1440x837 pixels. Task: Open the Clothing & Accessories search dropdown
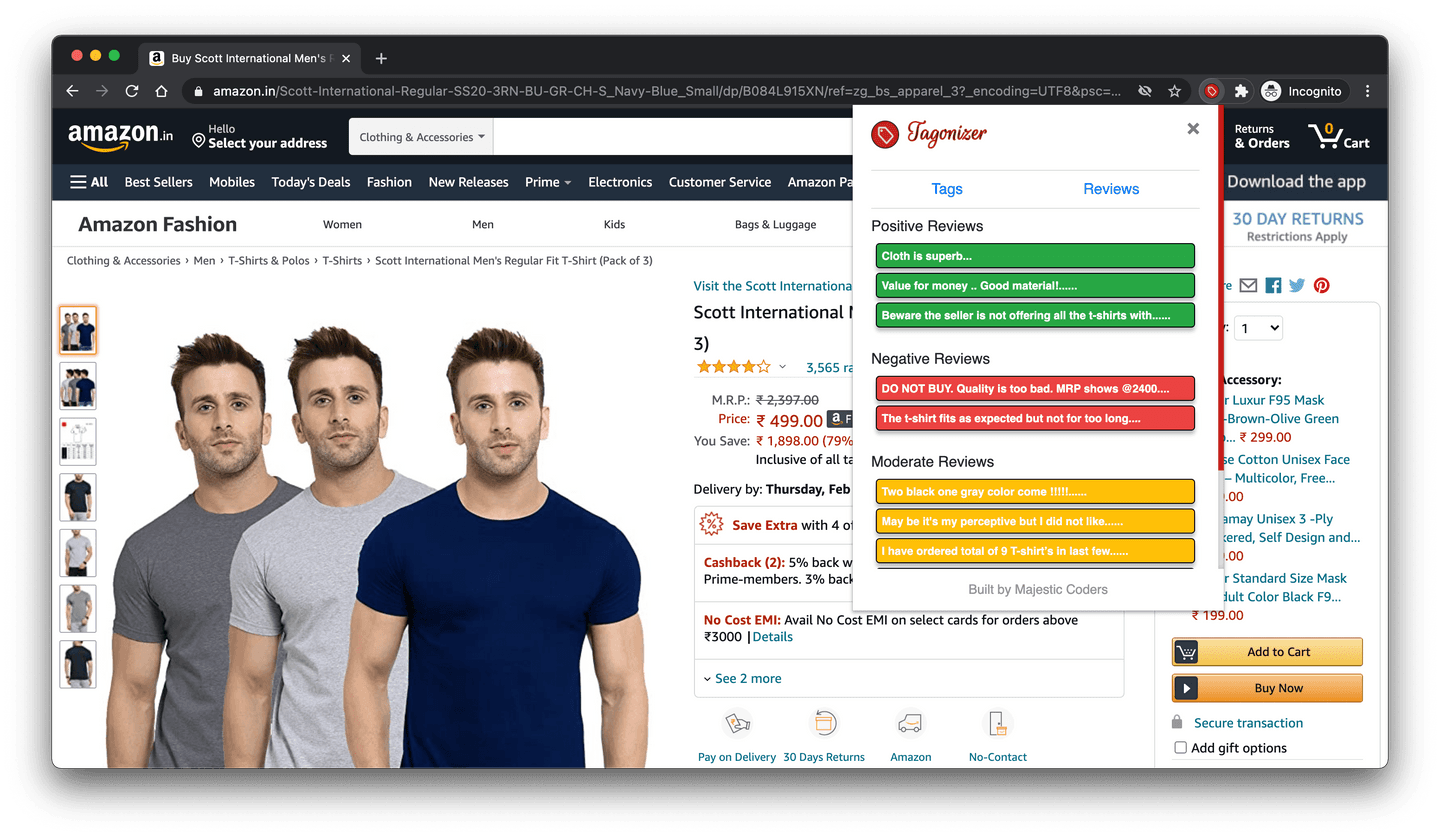click(421, 137)
